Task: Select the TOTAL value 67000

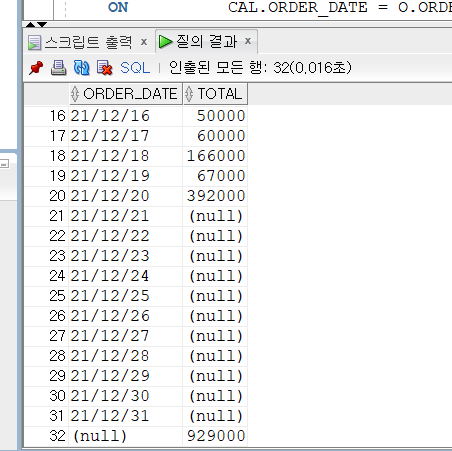Action: 215,176
